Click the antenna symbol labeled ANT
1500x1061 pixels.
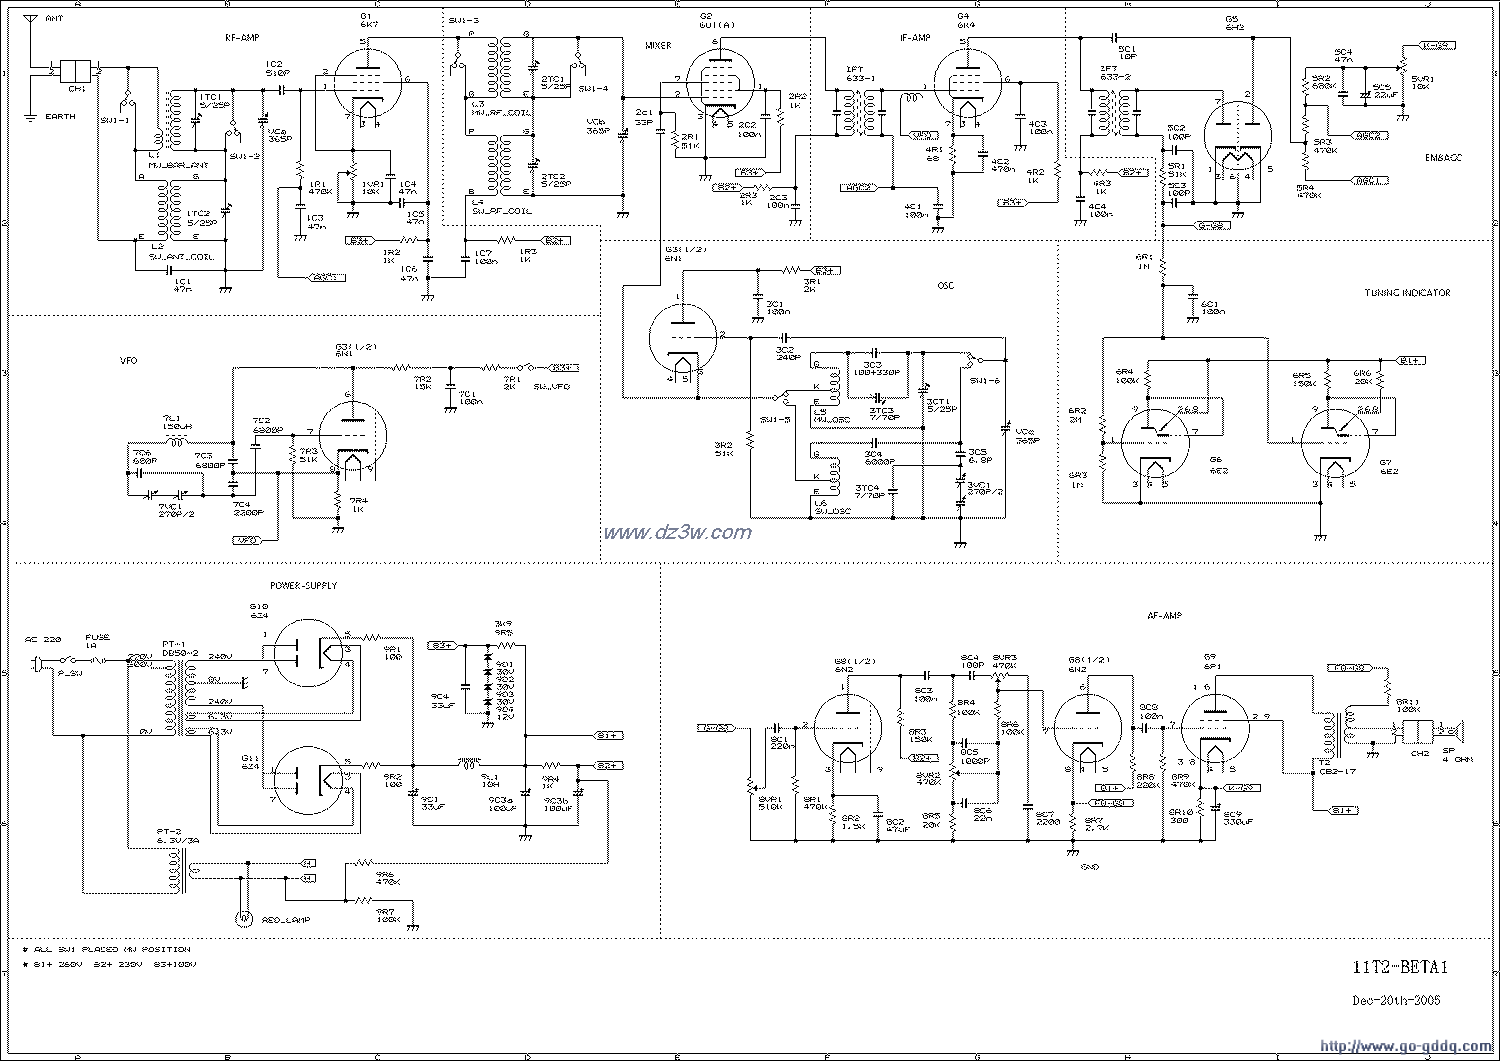tap(28, 23)
